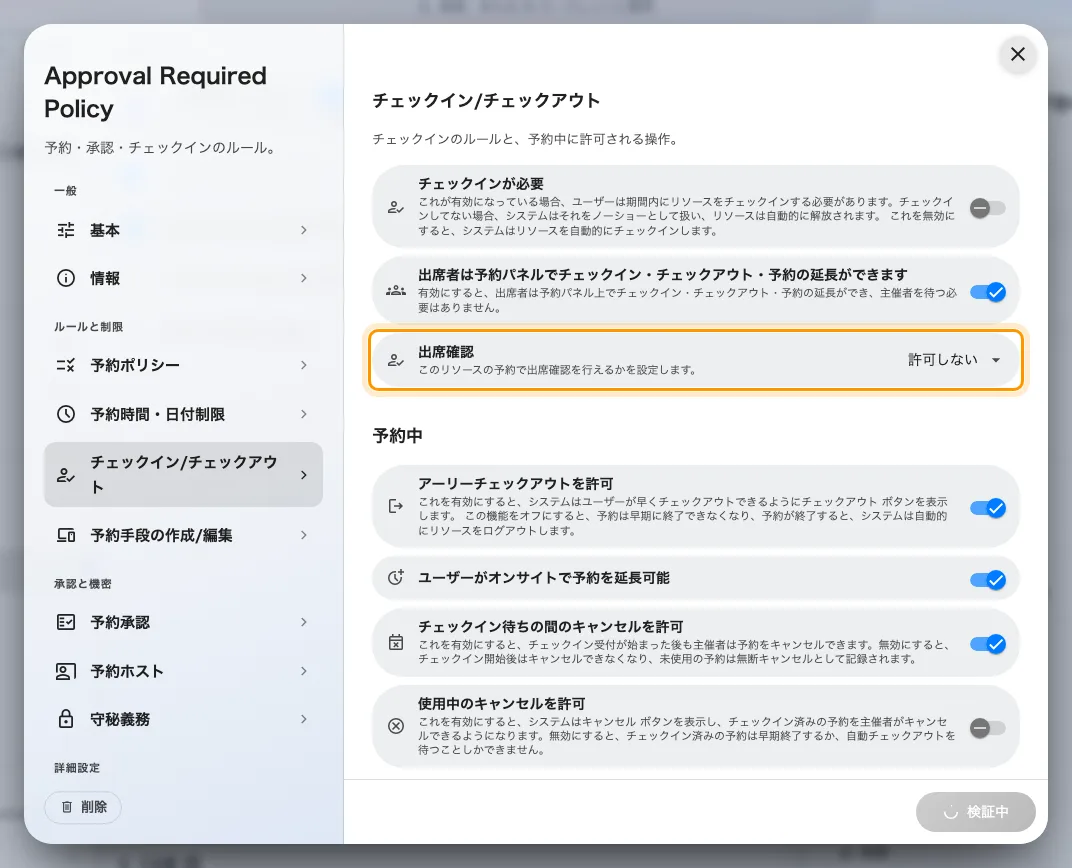Click the ルールと制限 sidebar group label

click(x=89, y=327)
